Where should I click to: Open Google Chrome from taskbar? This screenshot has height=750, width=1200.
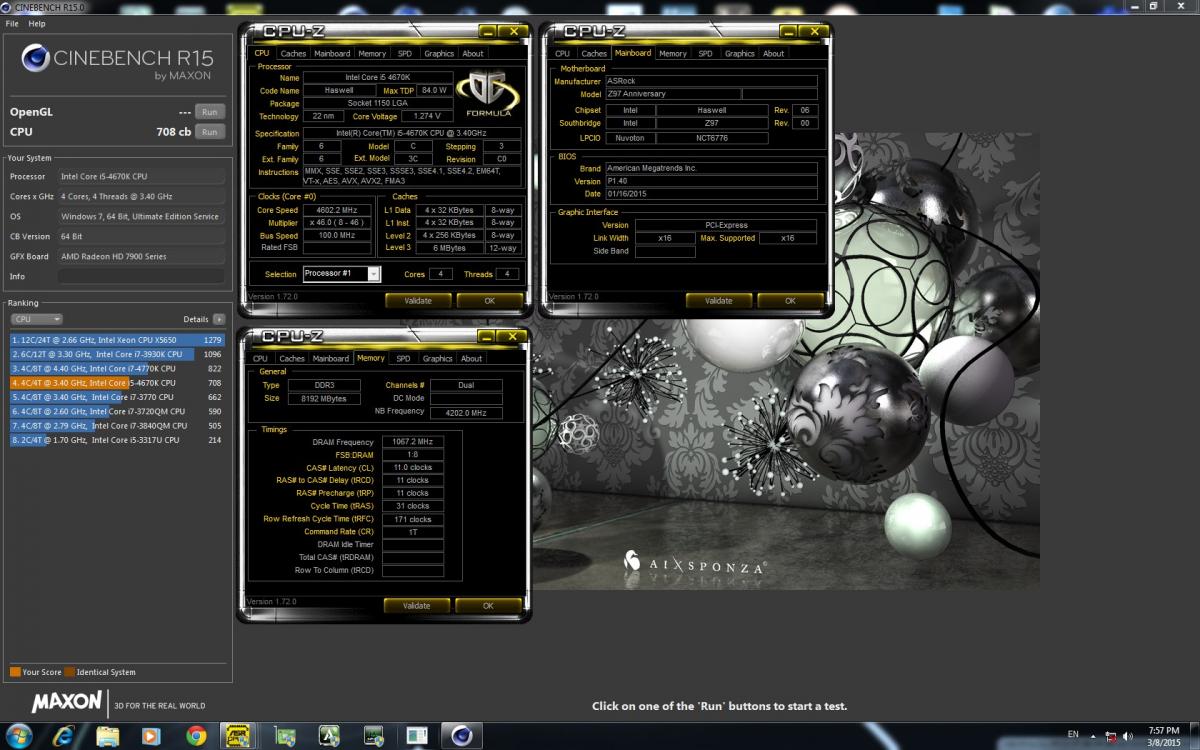196,736
